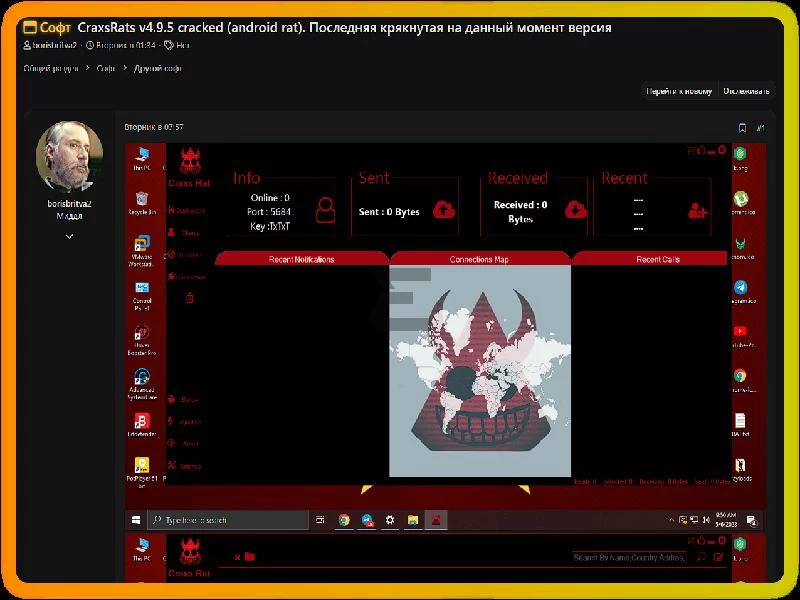Select the Connections Map tab header
The height and width of the screenshot is (600, 800).
click(x=479, y=259)
